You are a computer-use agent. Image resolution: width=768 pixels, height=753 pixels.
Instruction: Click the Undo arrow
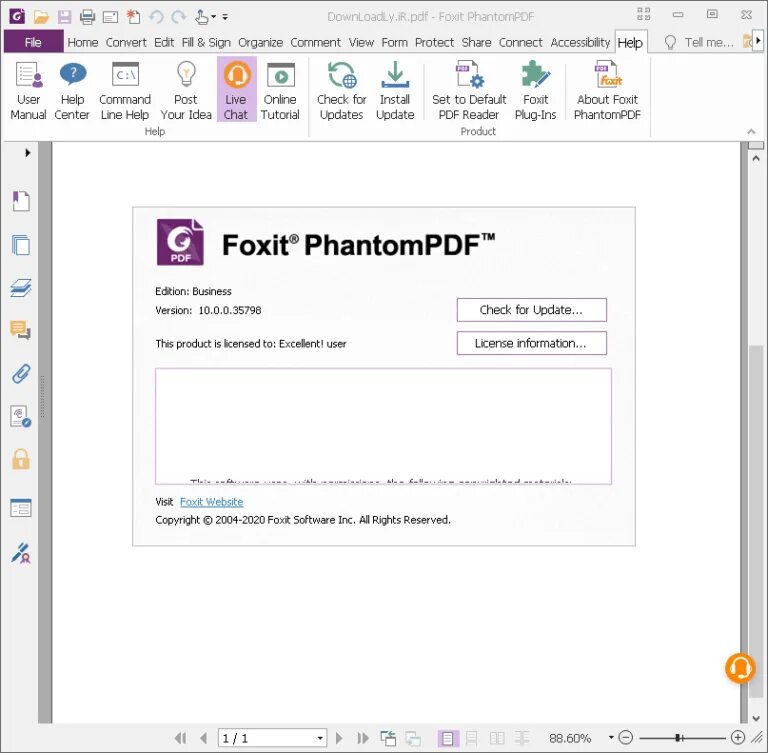(x=156, y=17)
